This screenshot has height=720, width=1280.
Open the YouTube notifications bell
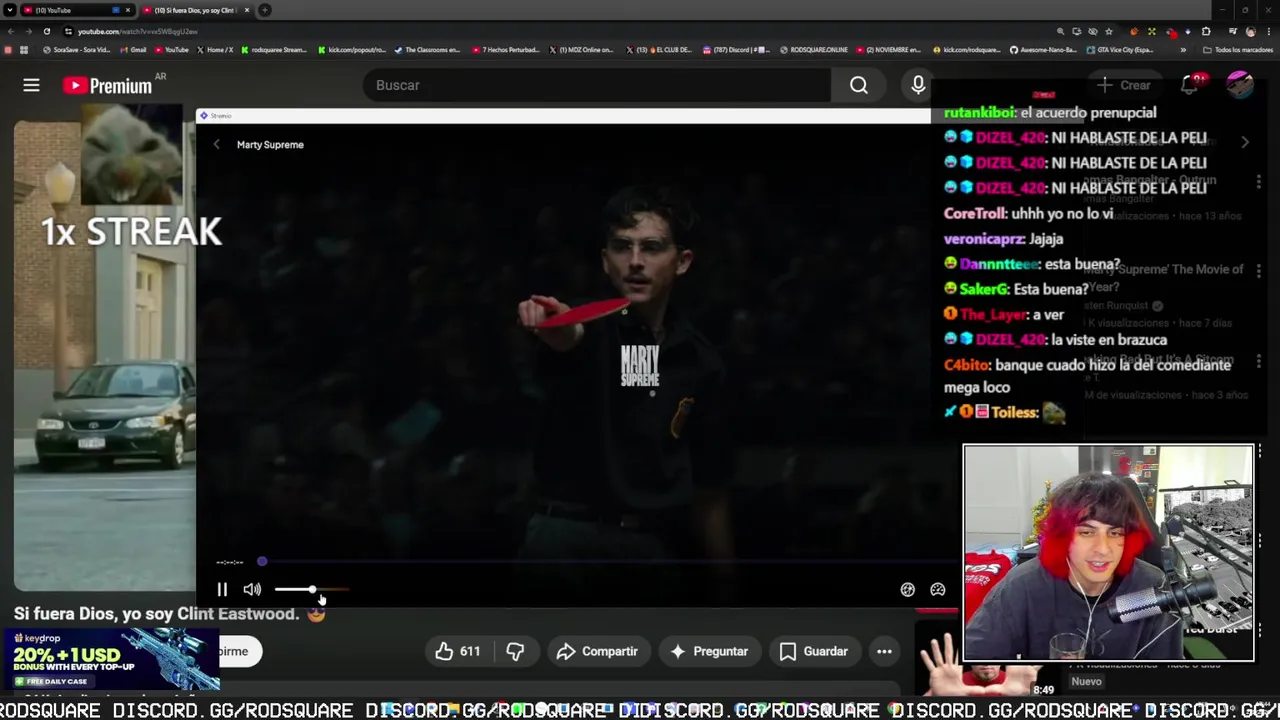click(1189, 85)
